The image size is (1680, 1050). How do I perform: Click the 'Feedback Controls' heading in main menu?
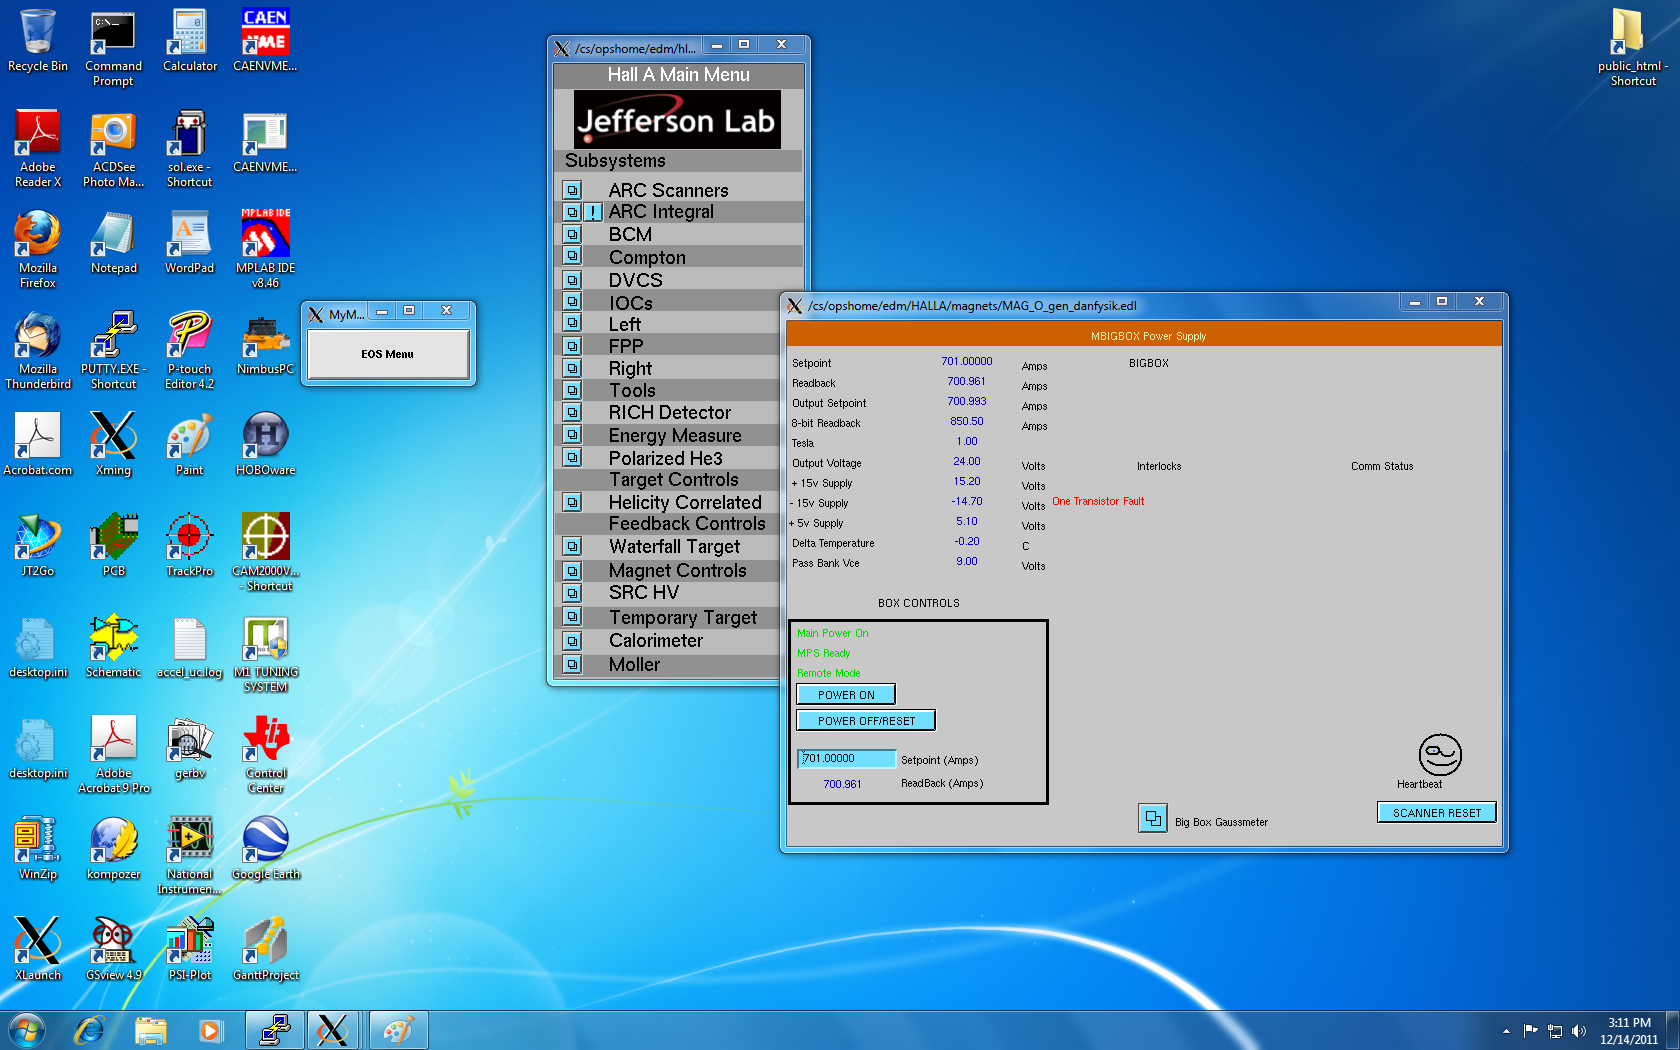pyautogui.click(x=687, y=524)
